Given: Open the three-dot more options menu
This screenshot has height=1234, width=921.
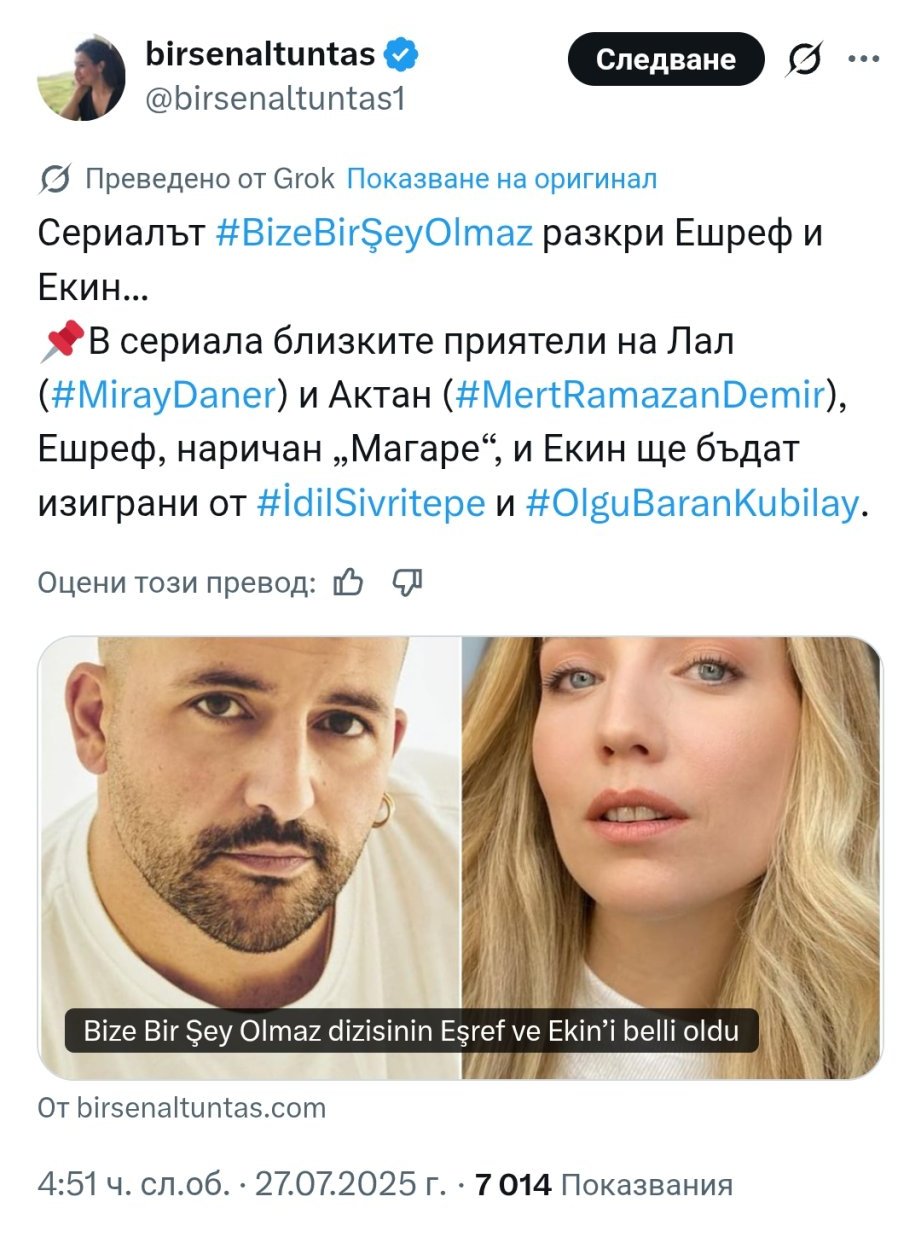Looking at the screenshot, I should click(863, 58).
